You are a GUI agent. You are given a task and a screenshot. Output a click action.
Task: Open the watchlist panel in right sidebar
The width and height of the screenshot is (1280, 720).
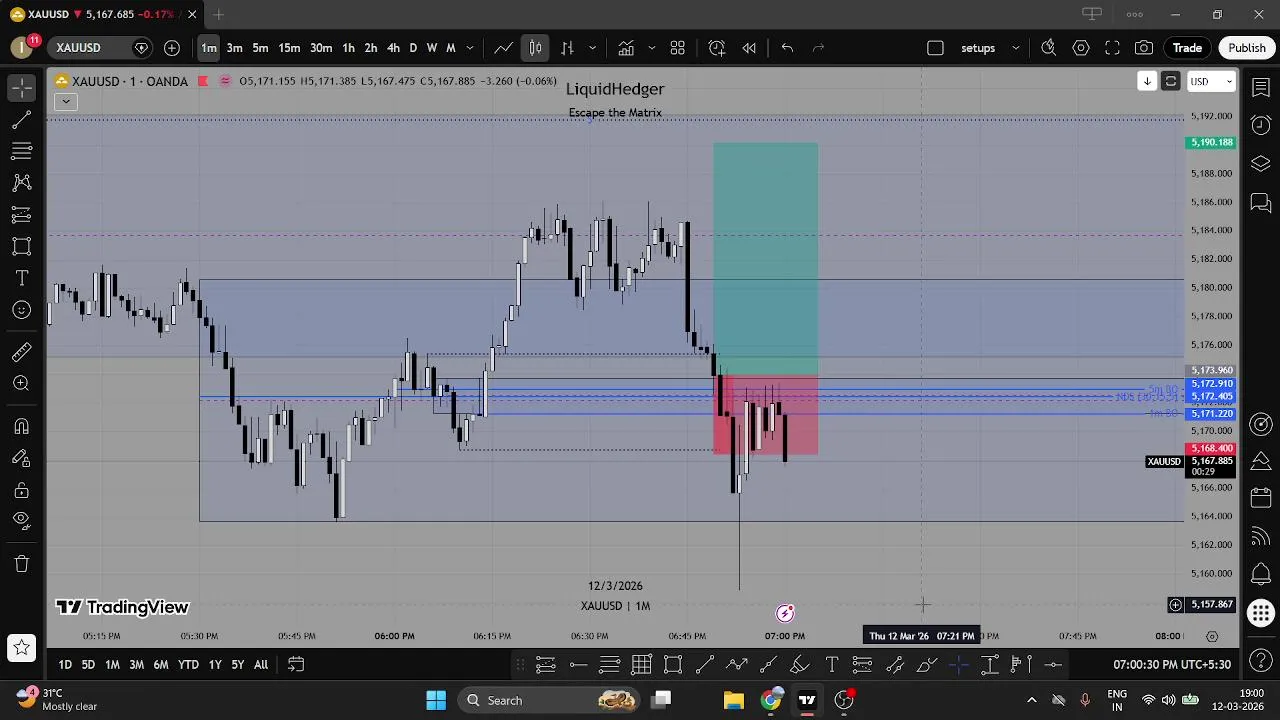1261,88
